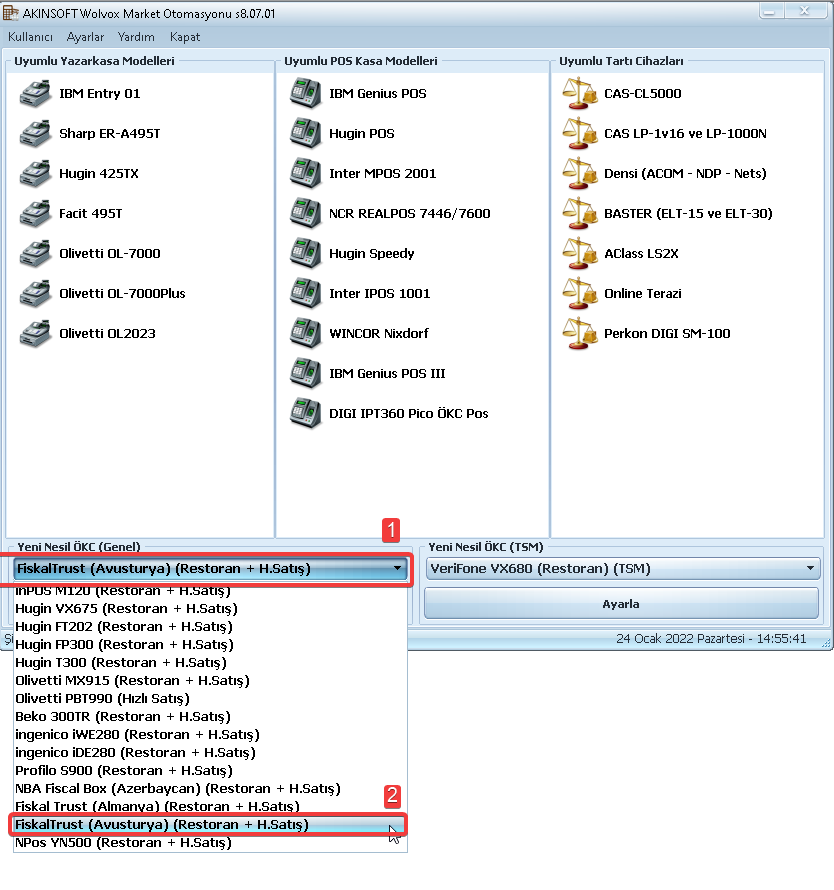This screenshot has width=834, height=890.
Task: Open the Kullanıcı menu
Action: pyautogui.click(x=31, y=37)
